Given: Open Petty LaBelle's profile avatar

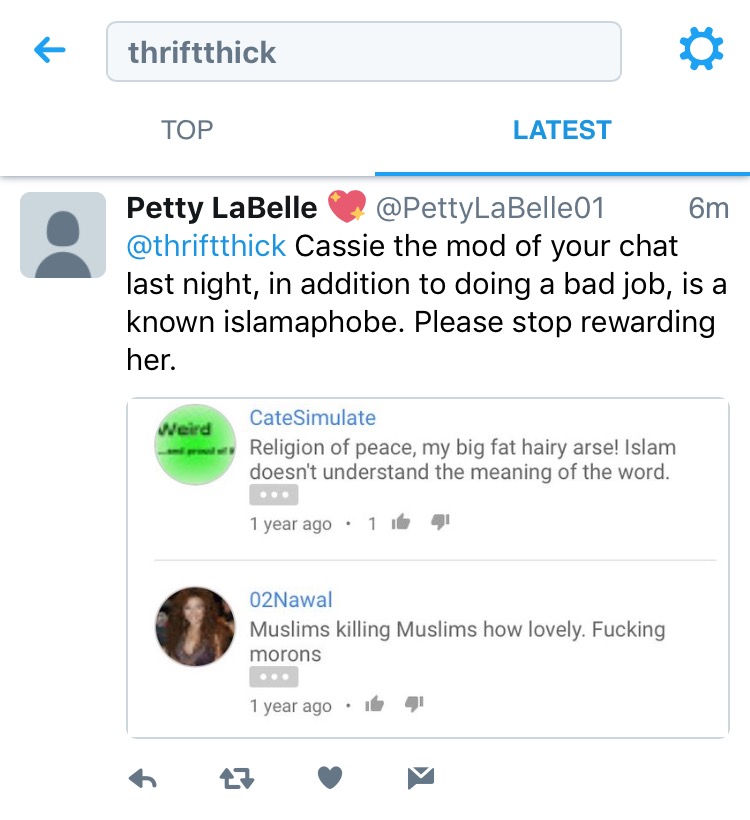Looking at the screenshot, I should pyautogui.click(x=63, y=235).
